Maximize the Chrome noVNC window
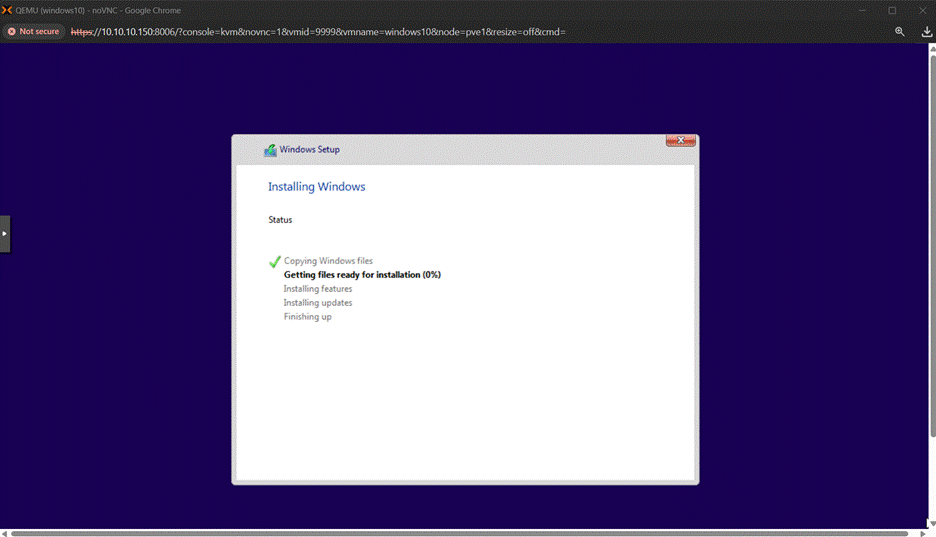Image resolution: width=936 pixels, height=537 pixels. coord(892,10)
